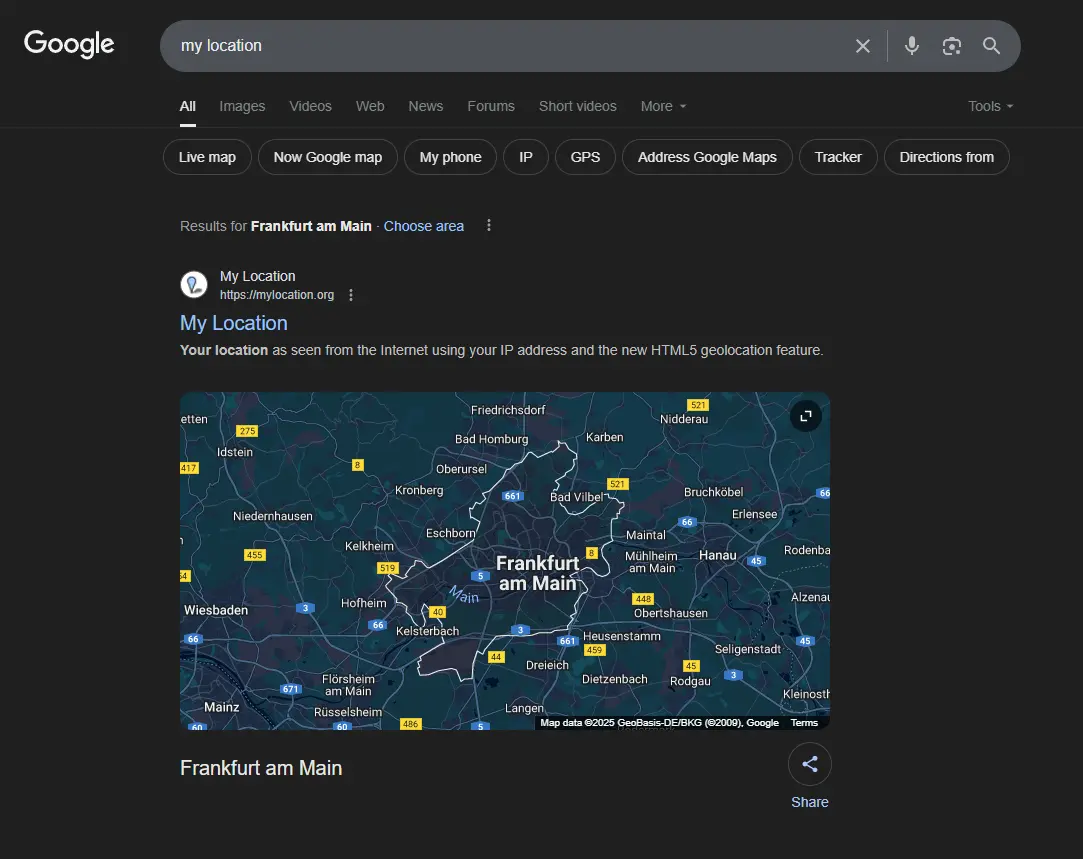Click the Dreieich label on the map
This screenshot has height=859, width=1083.
(547, 665)
